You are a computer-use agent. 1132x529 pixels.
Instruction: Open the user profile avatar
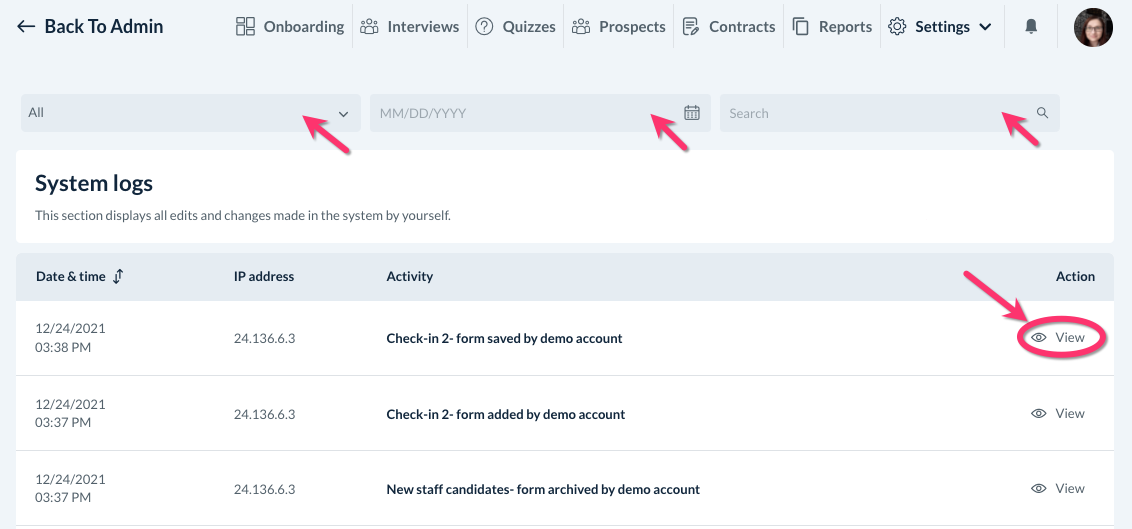(1093, 27)
